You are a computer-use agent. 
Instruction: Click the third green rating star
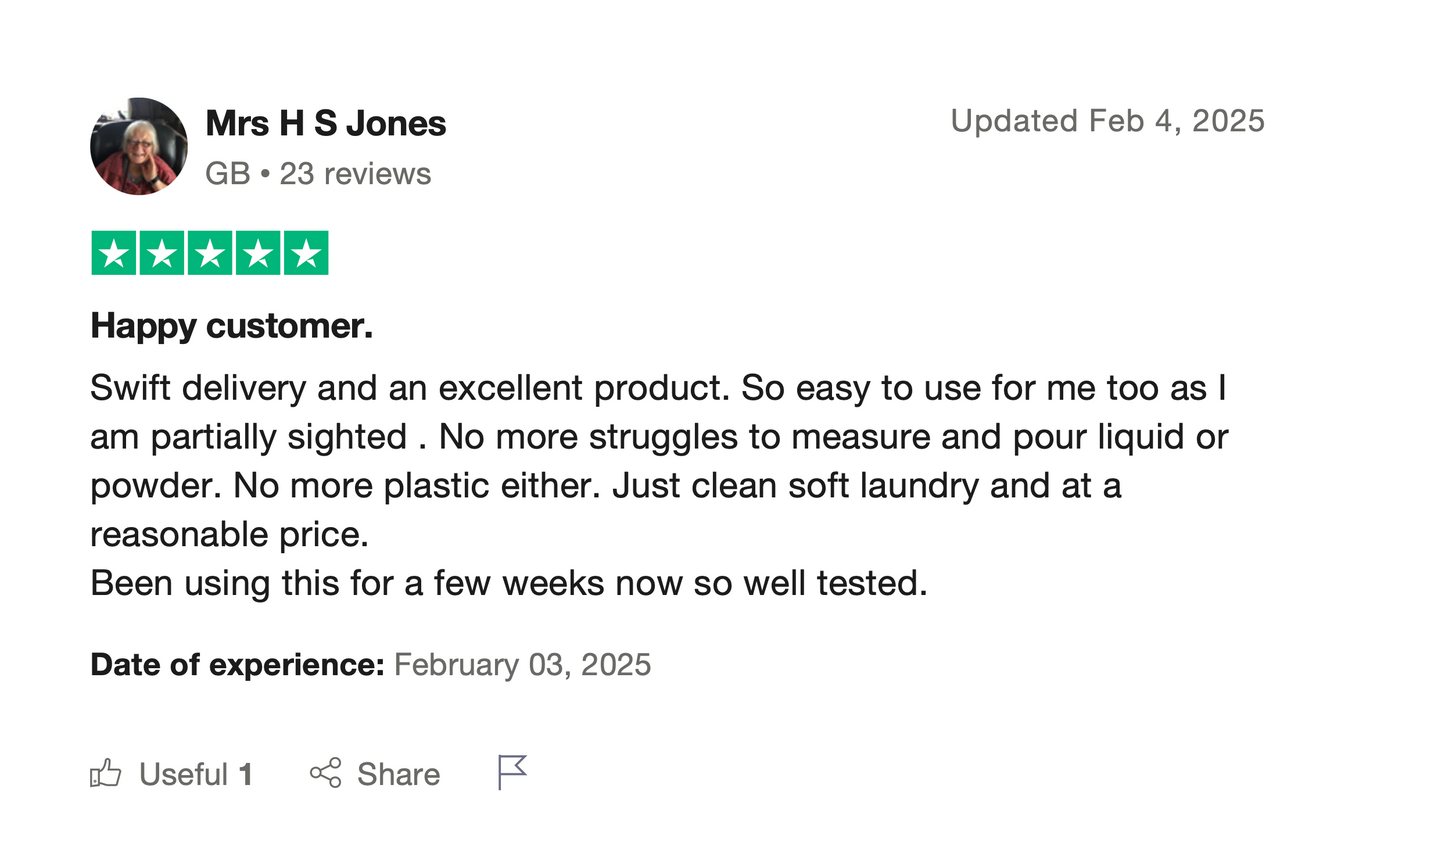coord(210,253)
